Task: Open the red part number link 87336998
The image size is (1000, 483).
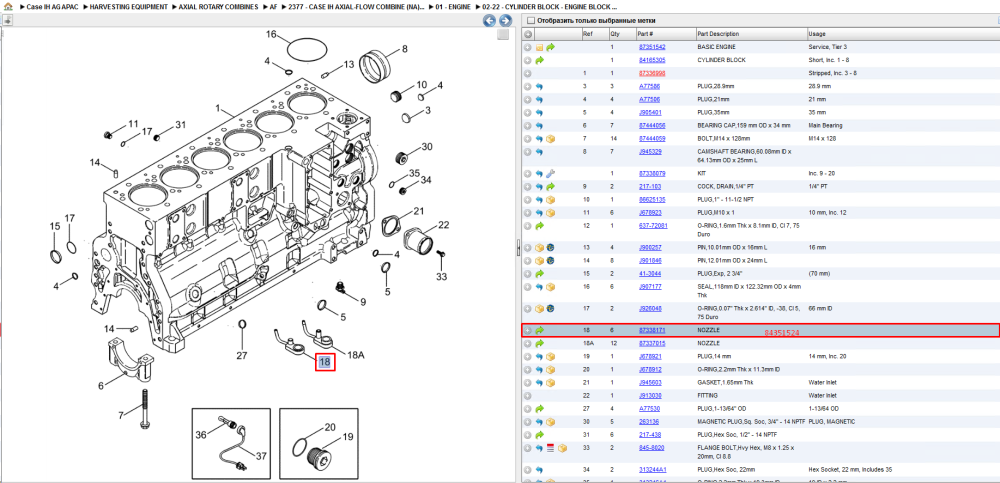Action: click(652, 73)
